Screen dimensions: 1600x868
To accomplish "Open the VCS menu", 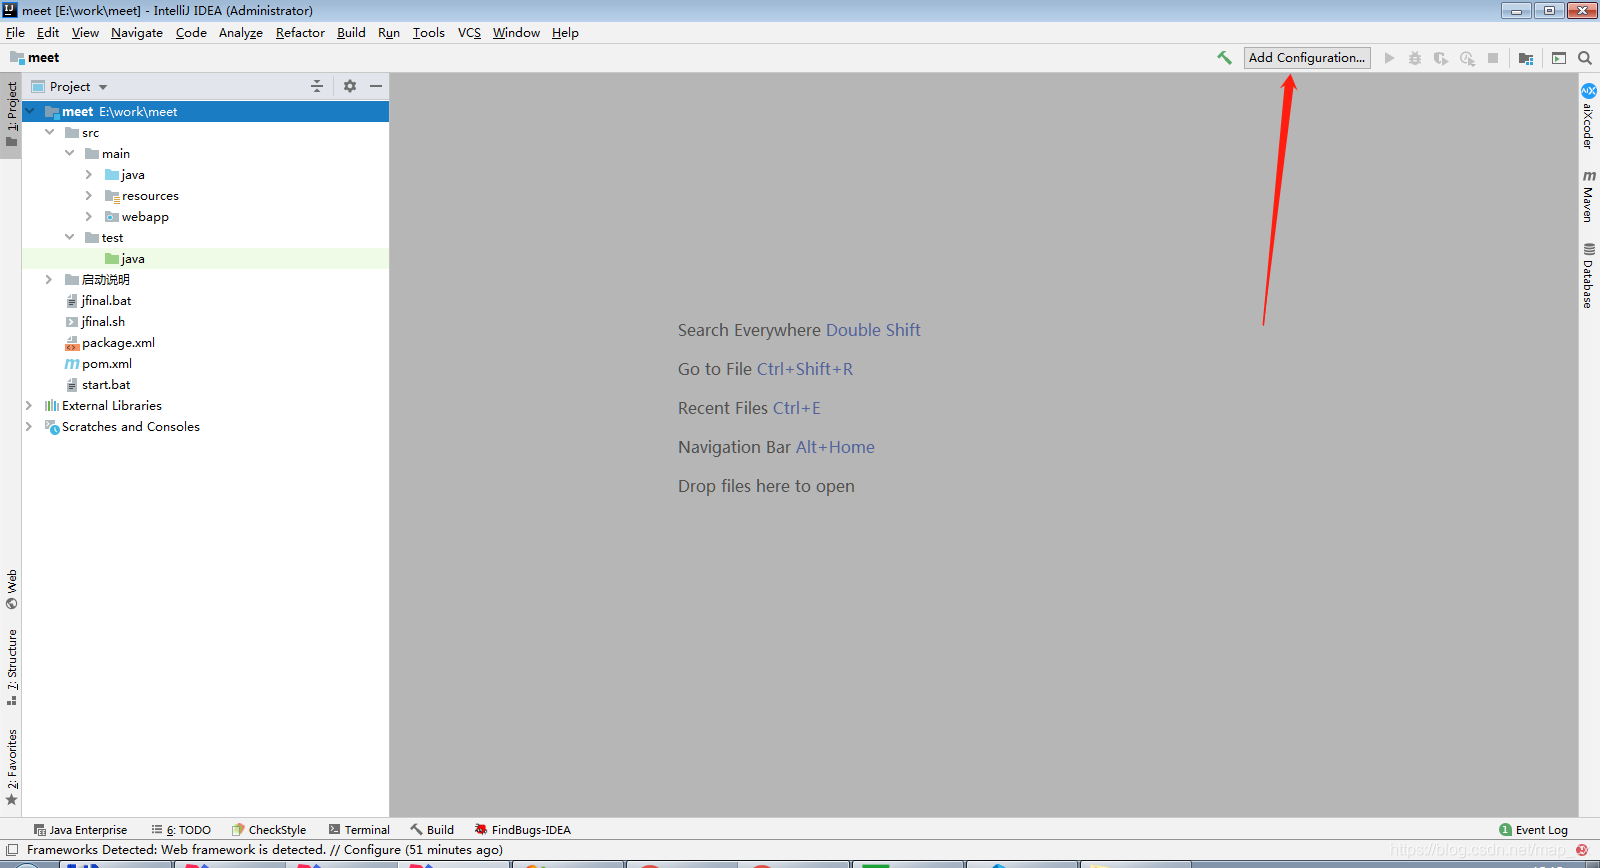I will pos(469,32).
